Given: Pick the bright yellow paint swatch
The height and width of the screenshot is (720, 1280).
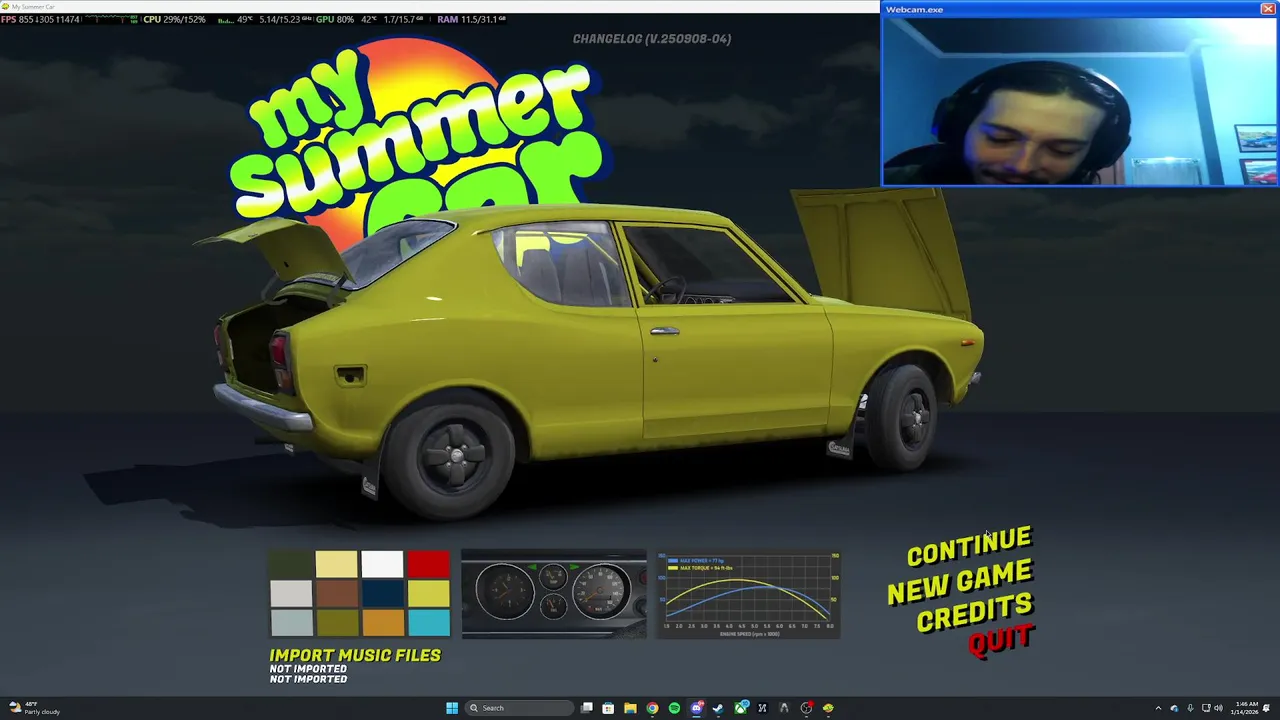Looking at the screenshot, I should (428, 594).
